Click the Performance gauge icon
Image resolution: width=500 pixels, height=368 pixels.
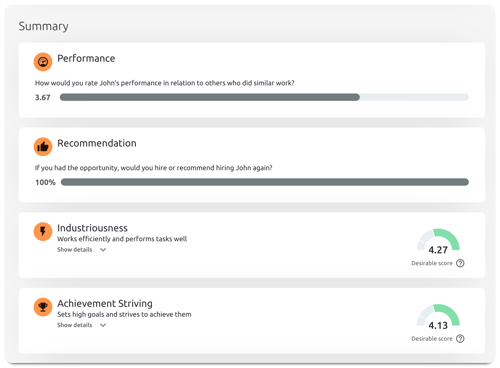click(43, 62)
